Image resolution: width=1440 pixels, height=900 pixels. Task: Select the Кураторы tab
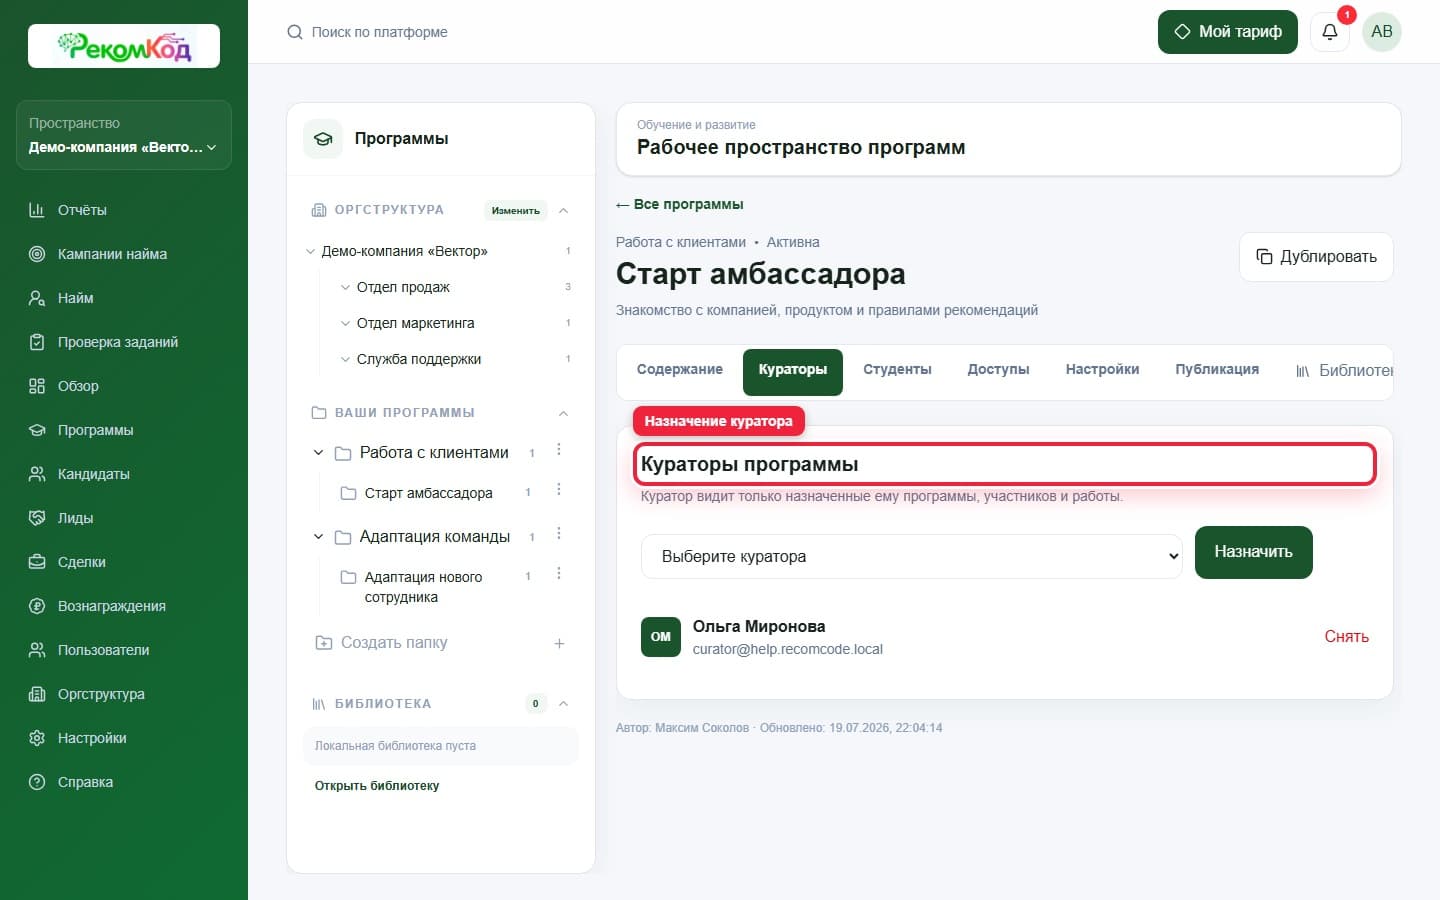[793, 372]
